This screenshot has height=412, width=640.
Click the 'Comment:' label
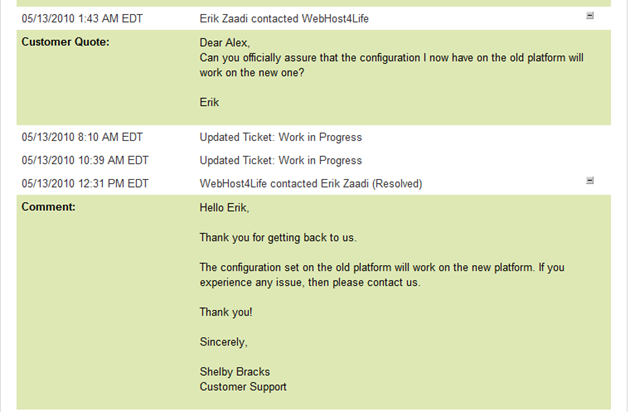[49, 207]
